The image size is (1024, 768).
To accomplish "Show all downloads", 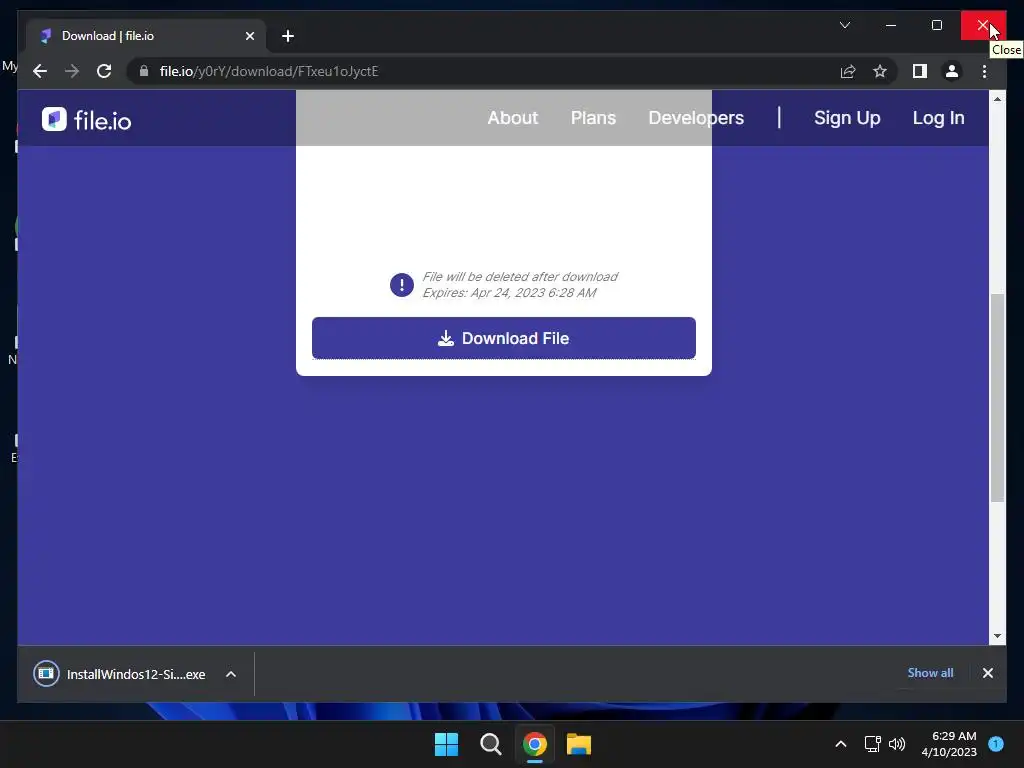I will click(930, 673).
